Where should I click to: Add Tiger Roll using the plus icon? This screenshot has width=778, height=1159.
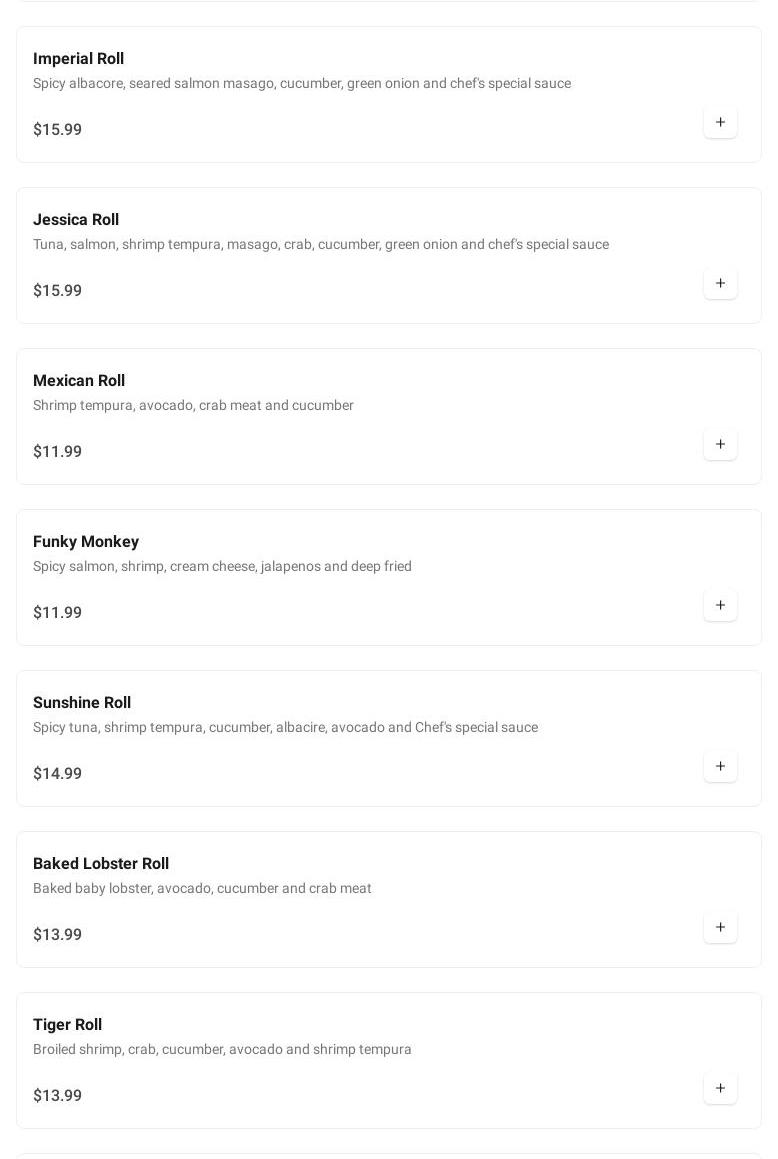coord(720,1088)
